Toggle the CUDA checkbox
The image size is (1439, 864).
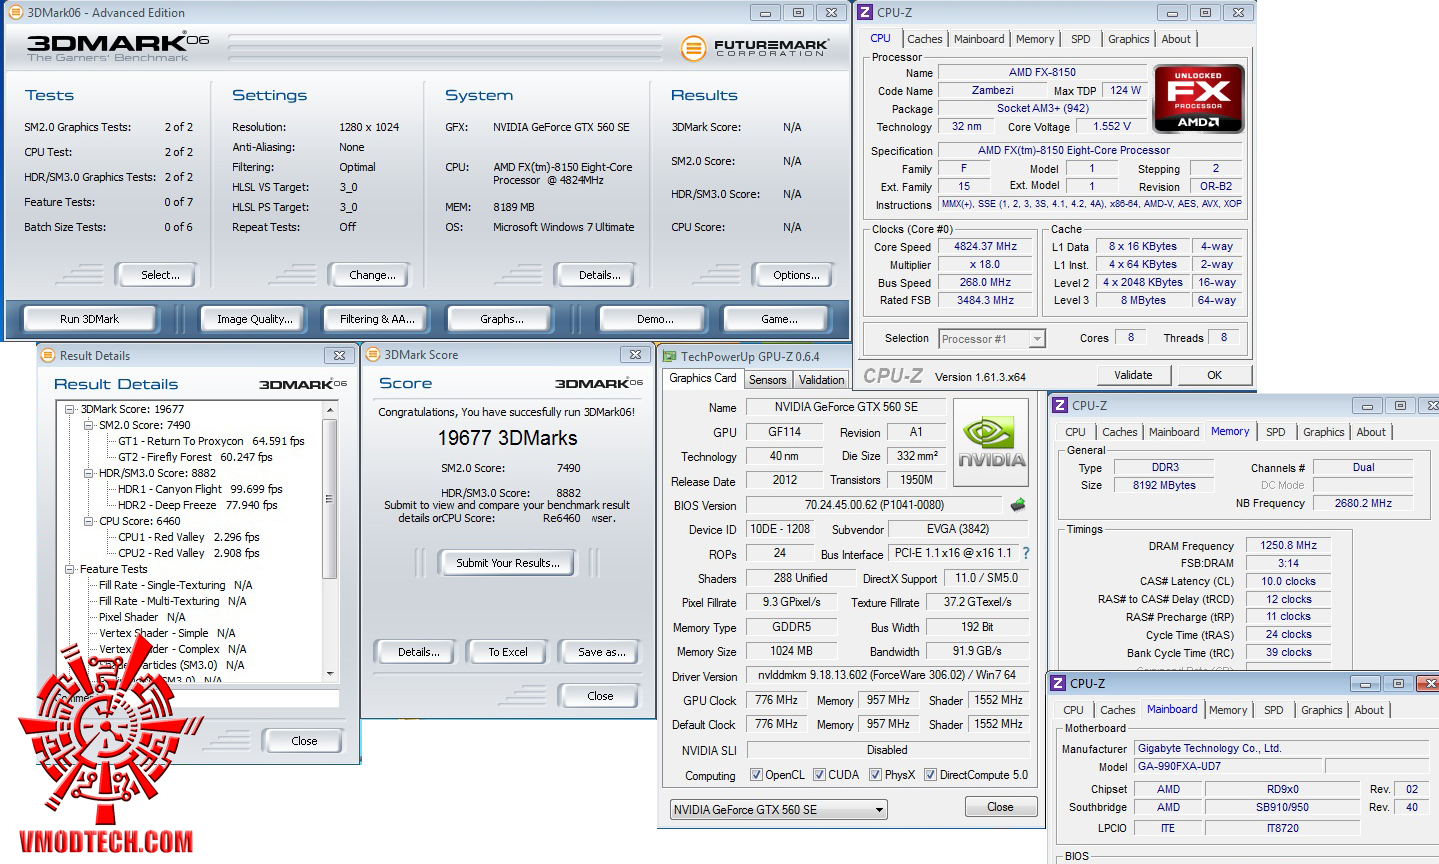pos(820,775)
